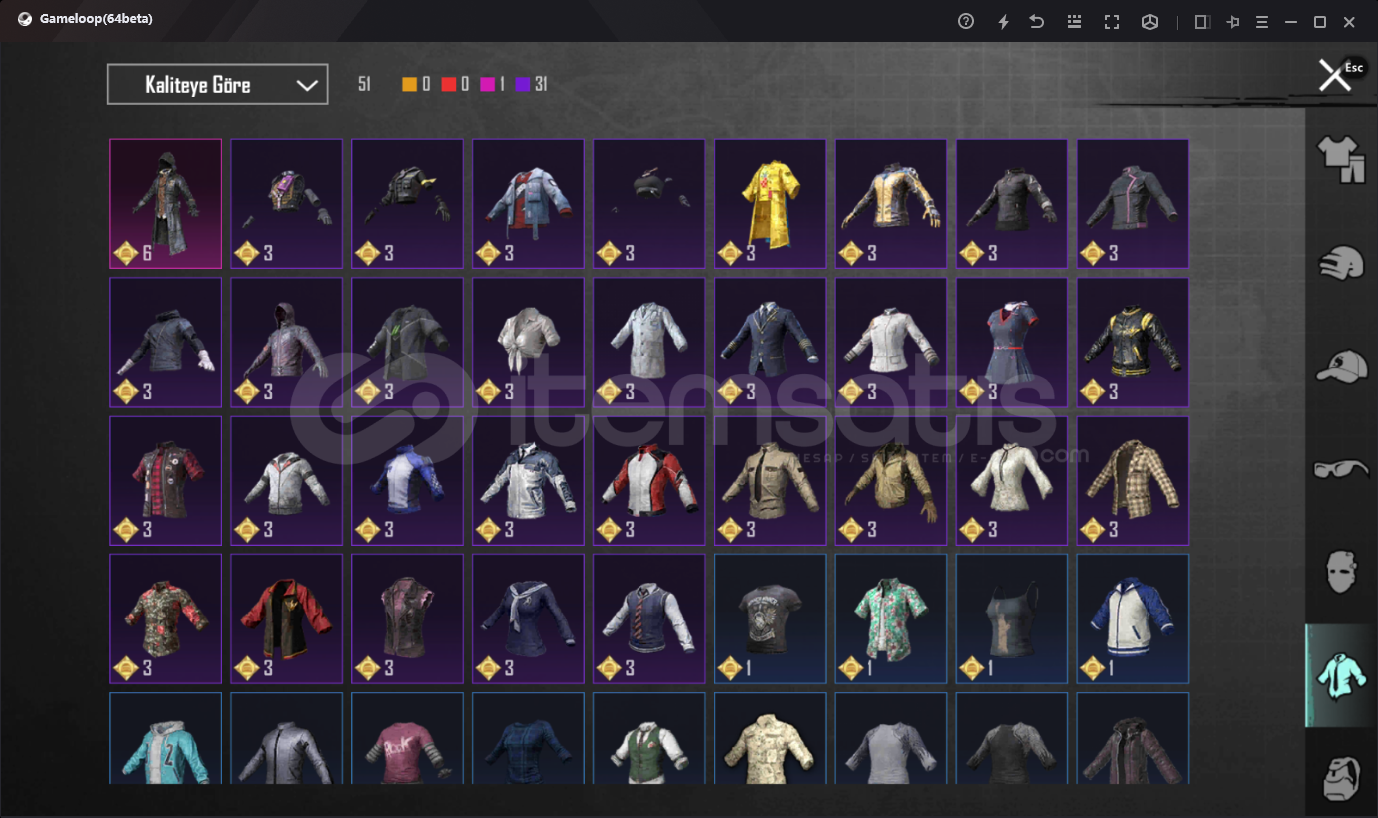Select the khaki shirt with tie
1378x818 pixels.
(x=770, y=481)
